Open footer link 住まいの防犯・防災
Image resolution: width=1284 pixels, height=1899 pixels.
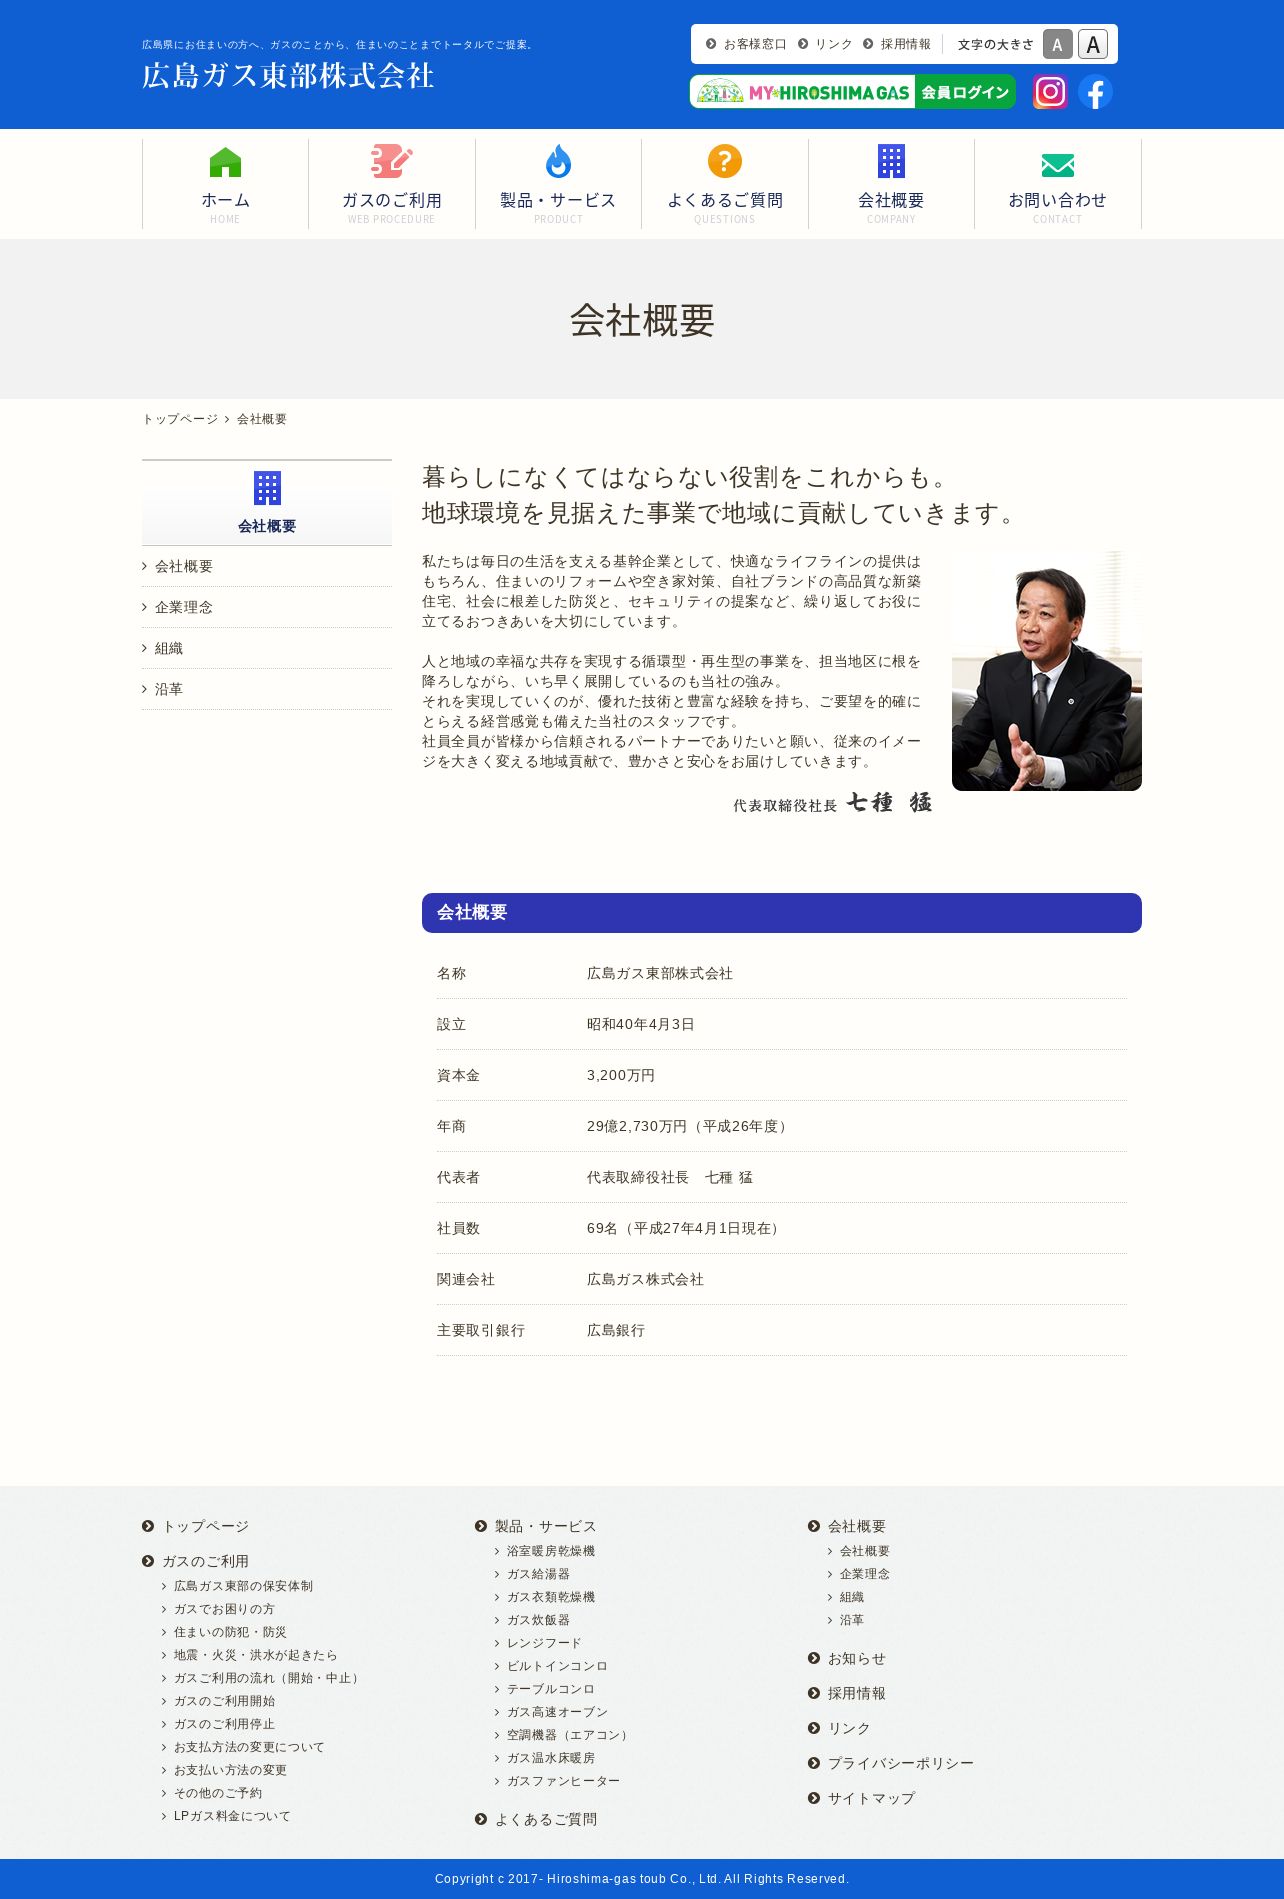pos(230,1632)
